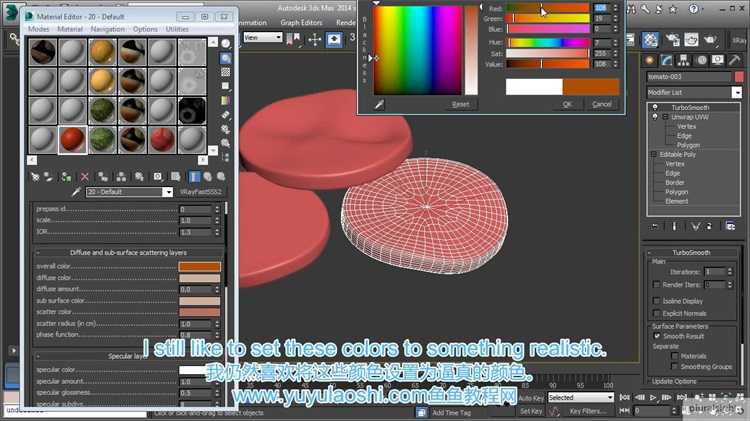Open Options menu in Material Editor
The height and width of the screenshot is (421, 750).
(145, 29)
